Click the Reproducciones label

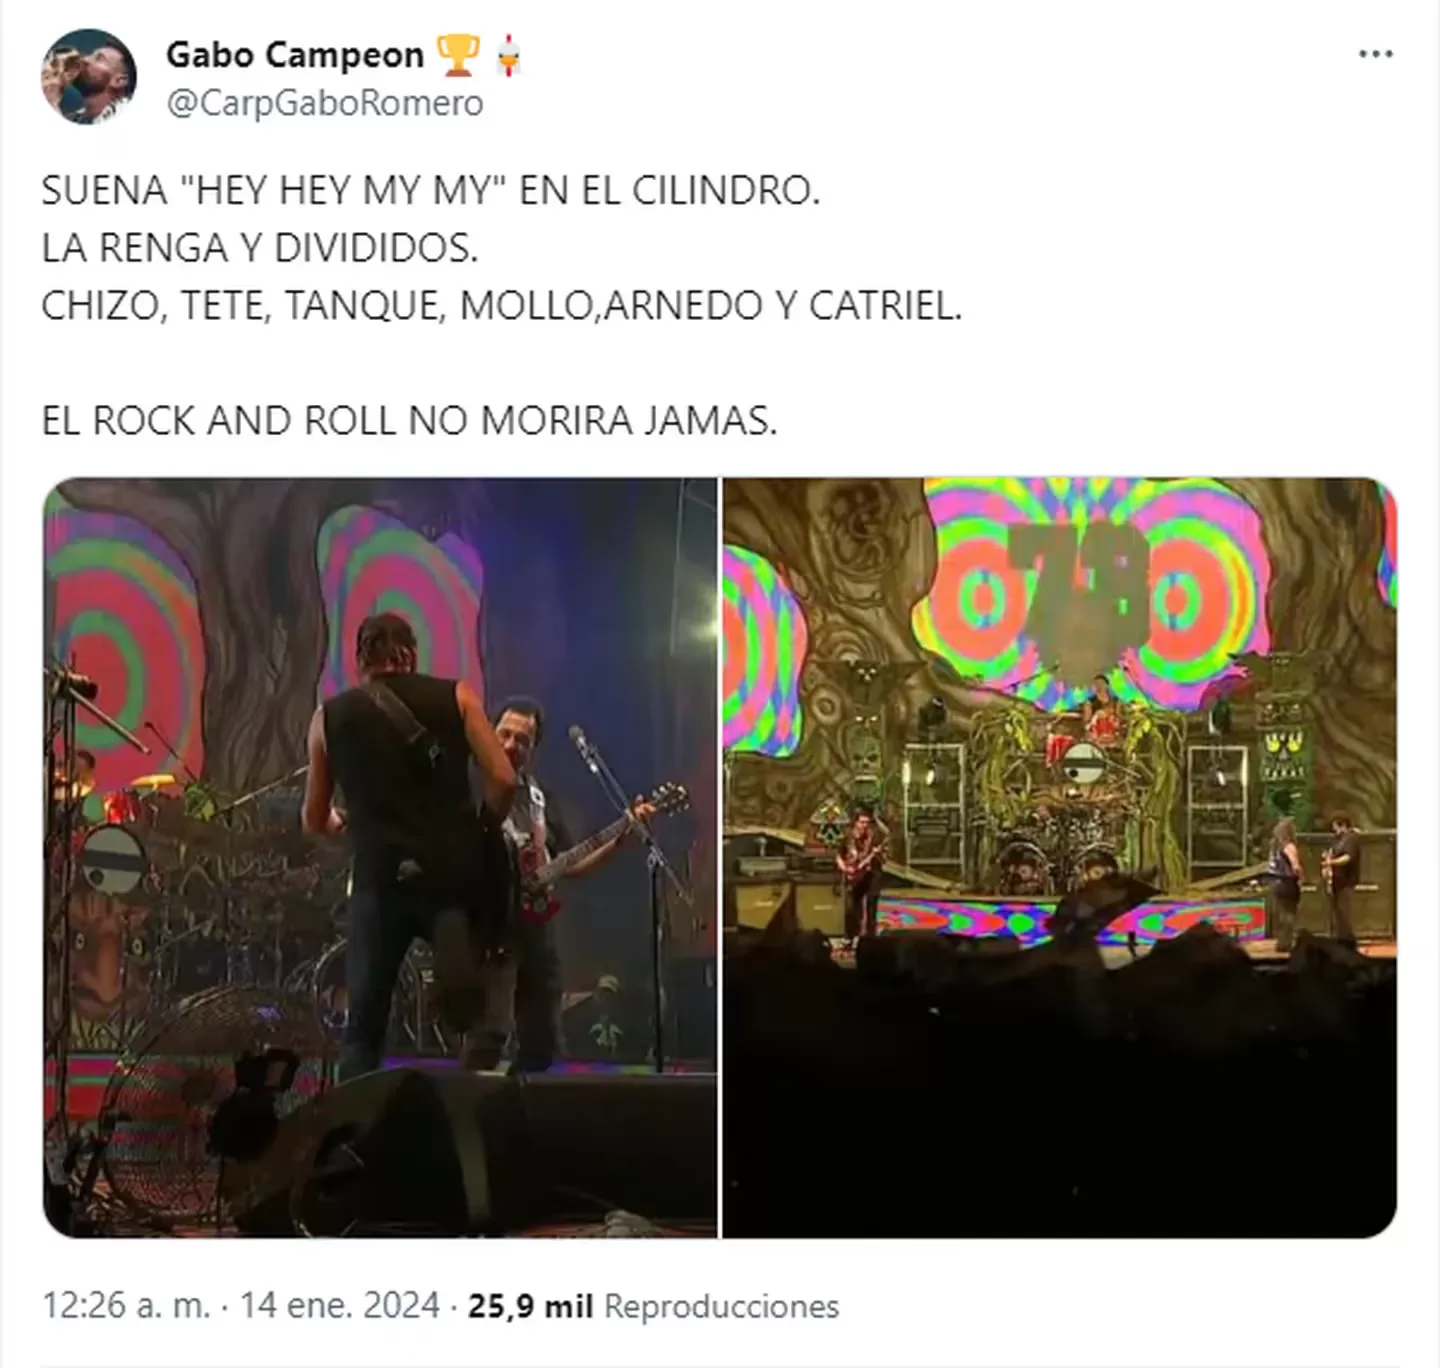click(722, 1305)
